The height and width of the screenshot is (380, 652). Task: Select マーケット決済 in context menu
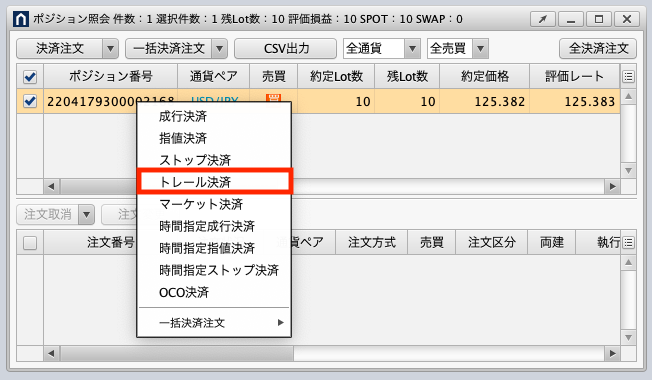[214, 204]
